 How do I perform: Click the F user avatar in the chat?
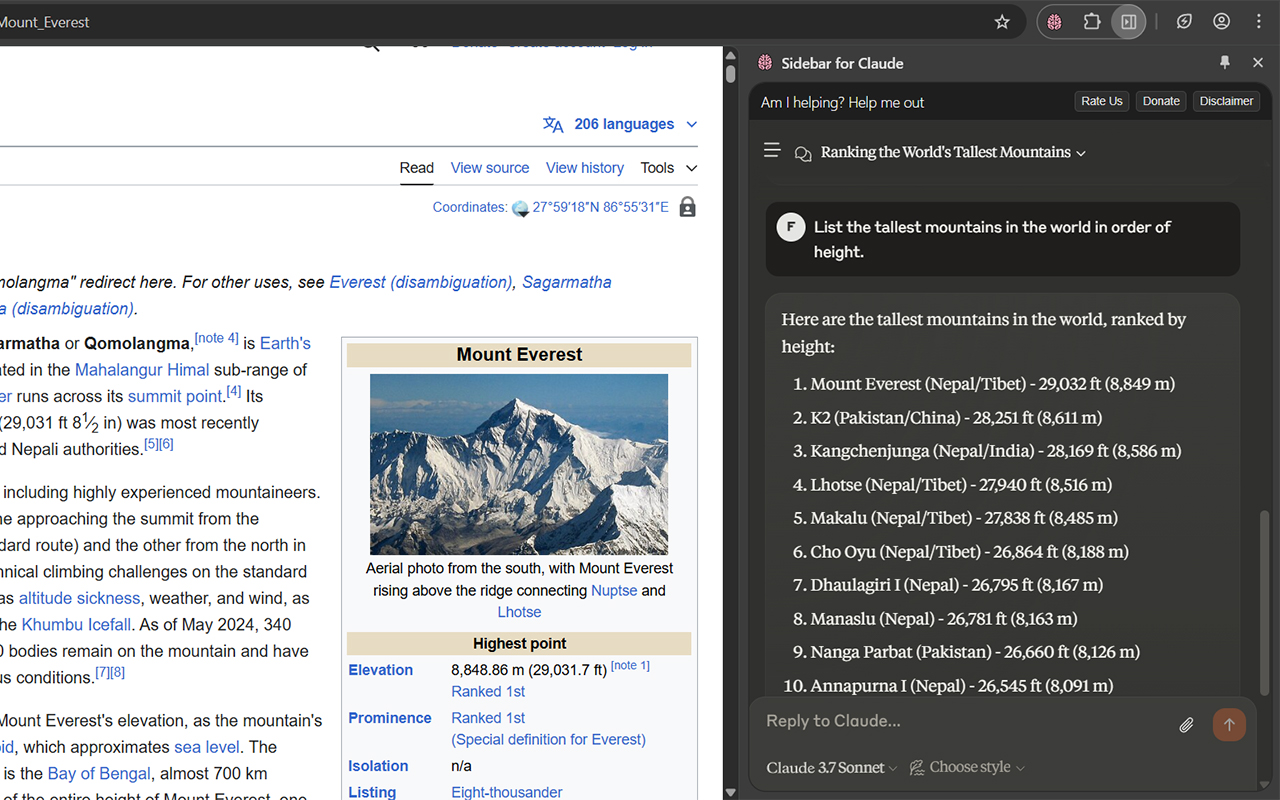[791, 227]
